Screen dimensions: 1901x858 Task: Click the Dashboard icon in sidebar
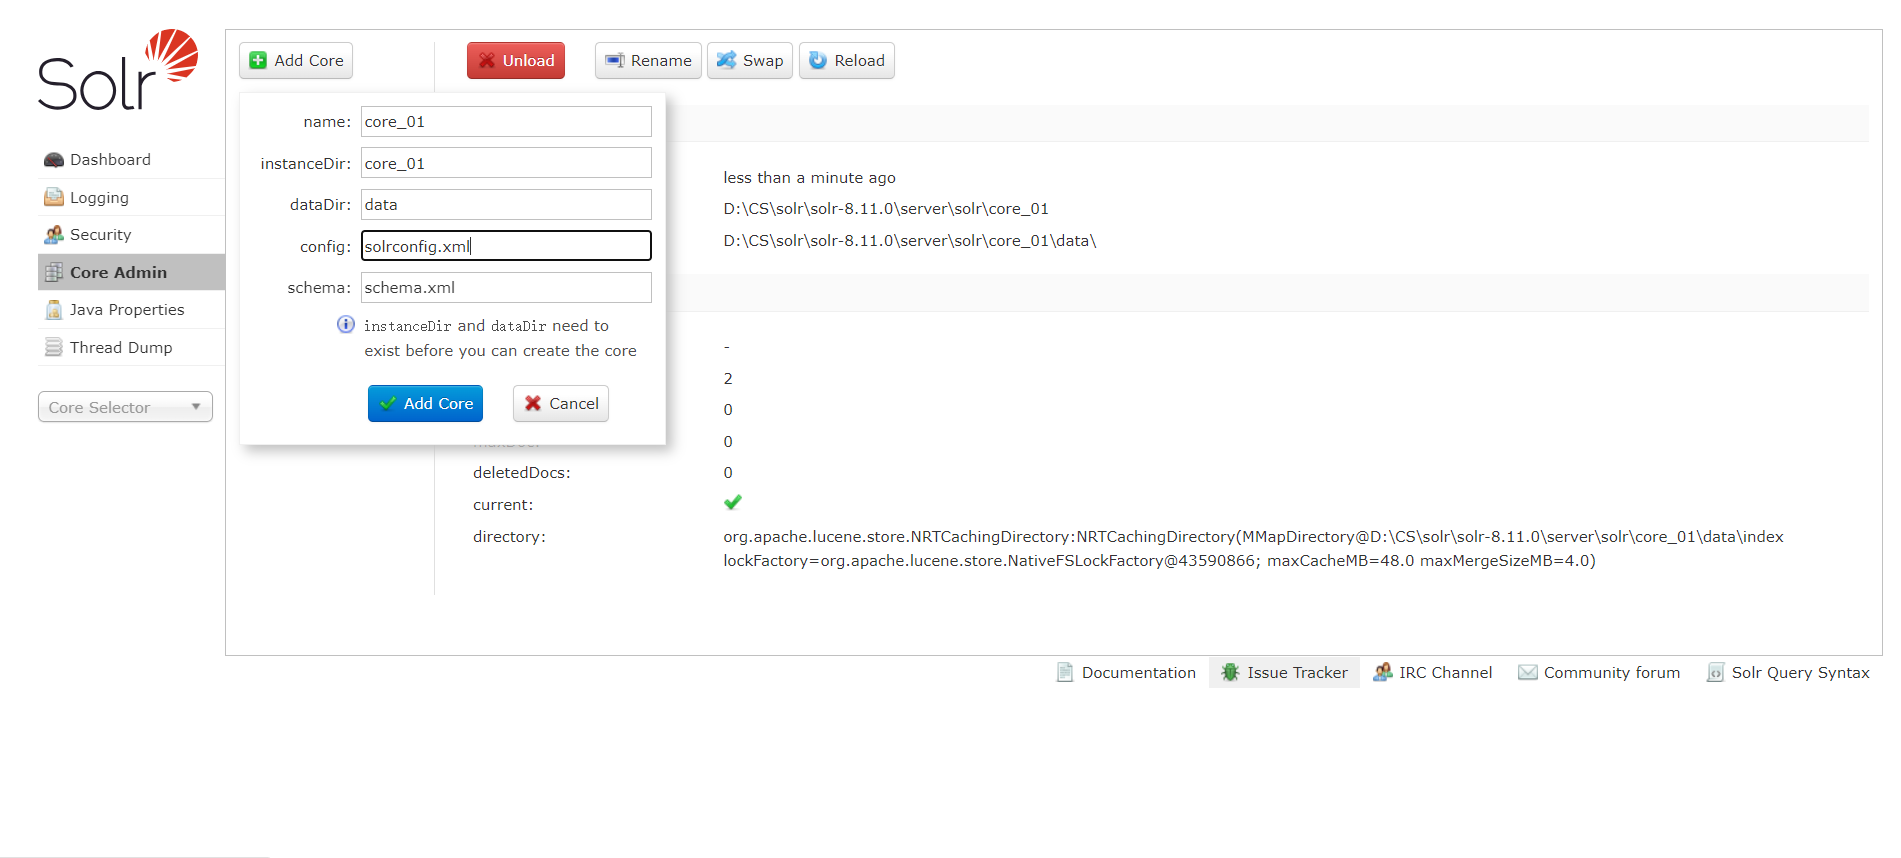(54, 160)
